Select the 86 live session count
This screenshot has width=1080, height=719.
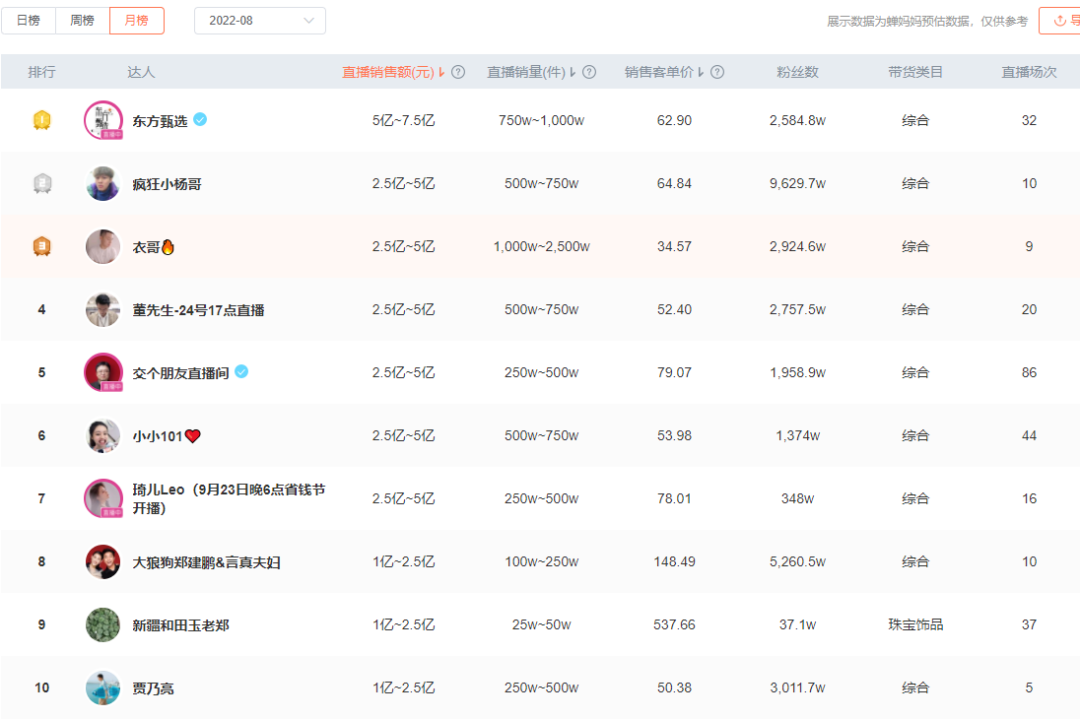click(x=1029, y=373)
